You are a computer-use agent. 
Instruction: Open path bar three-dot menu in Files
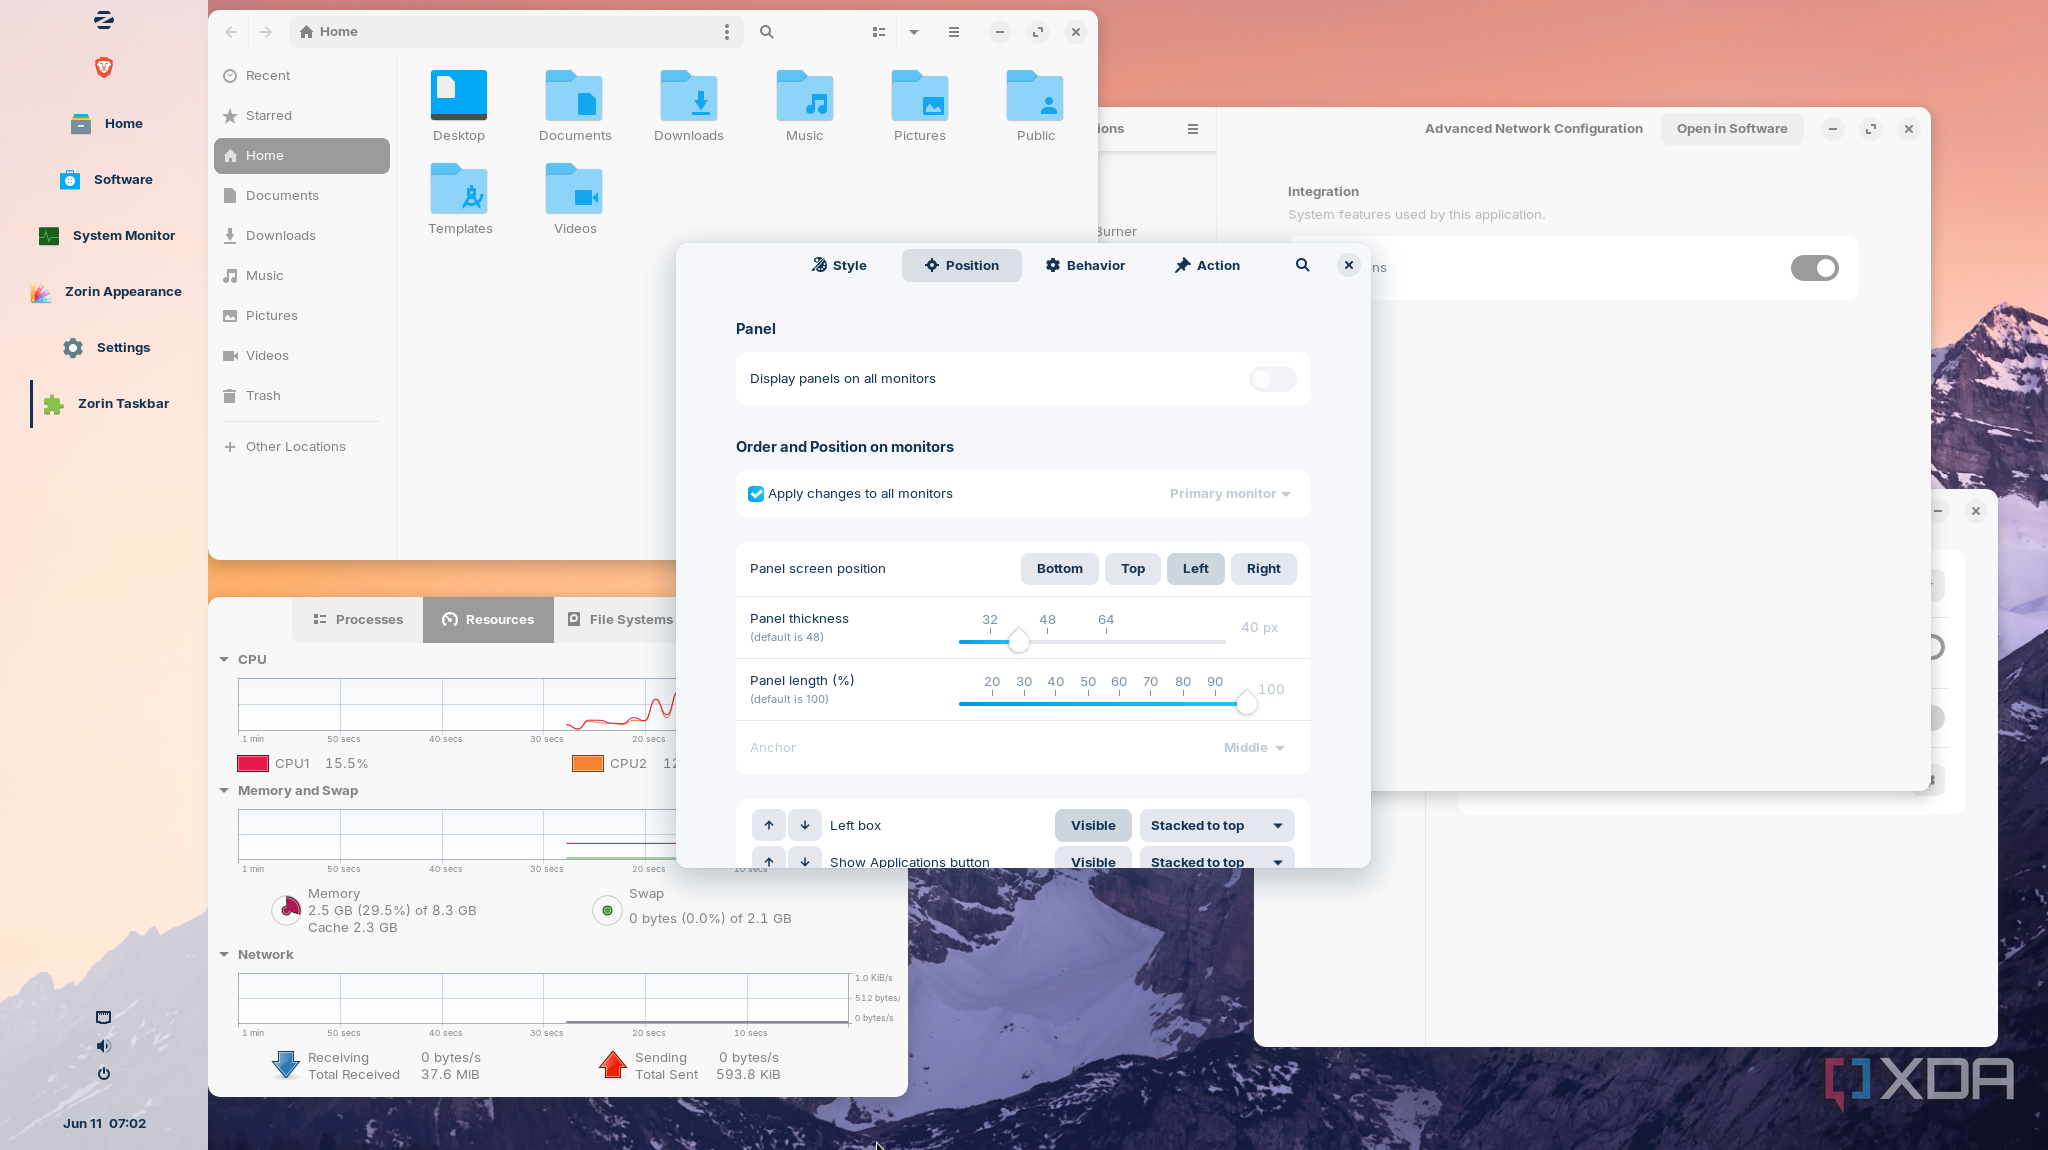[727, 32]
